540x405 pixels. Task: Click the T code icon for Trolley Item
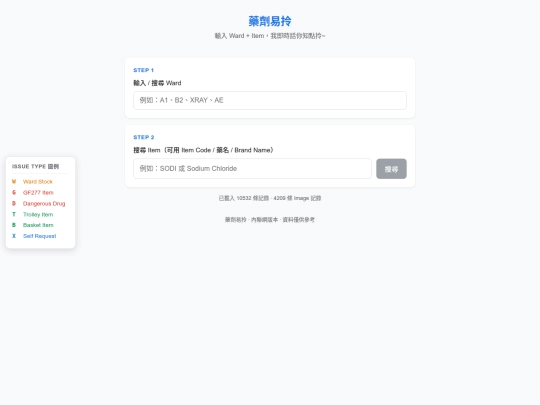point(14,215)
